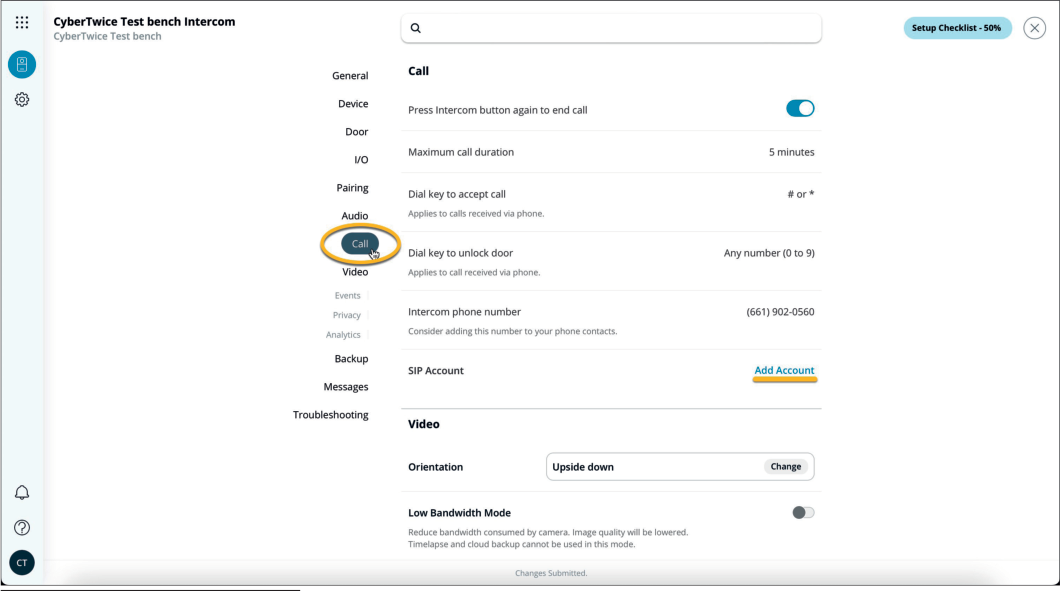Open the Maximum call duration setting row

click(x=610, y=152)
